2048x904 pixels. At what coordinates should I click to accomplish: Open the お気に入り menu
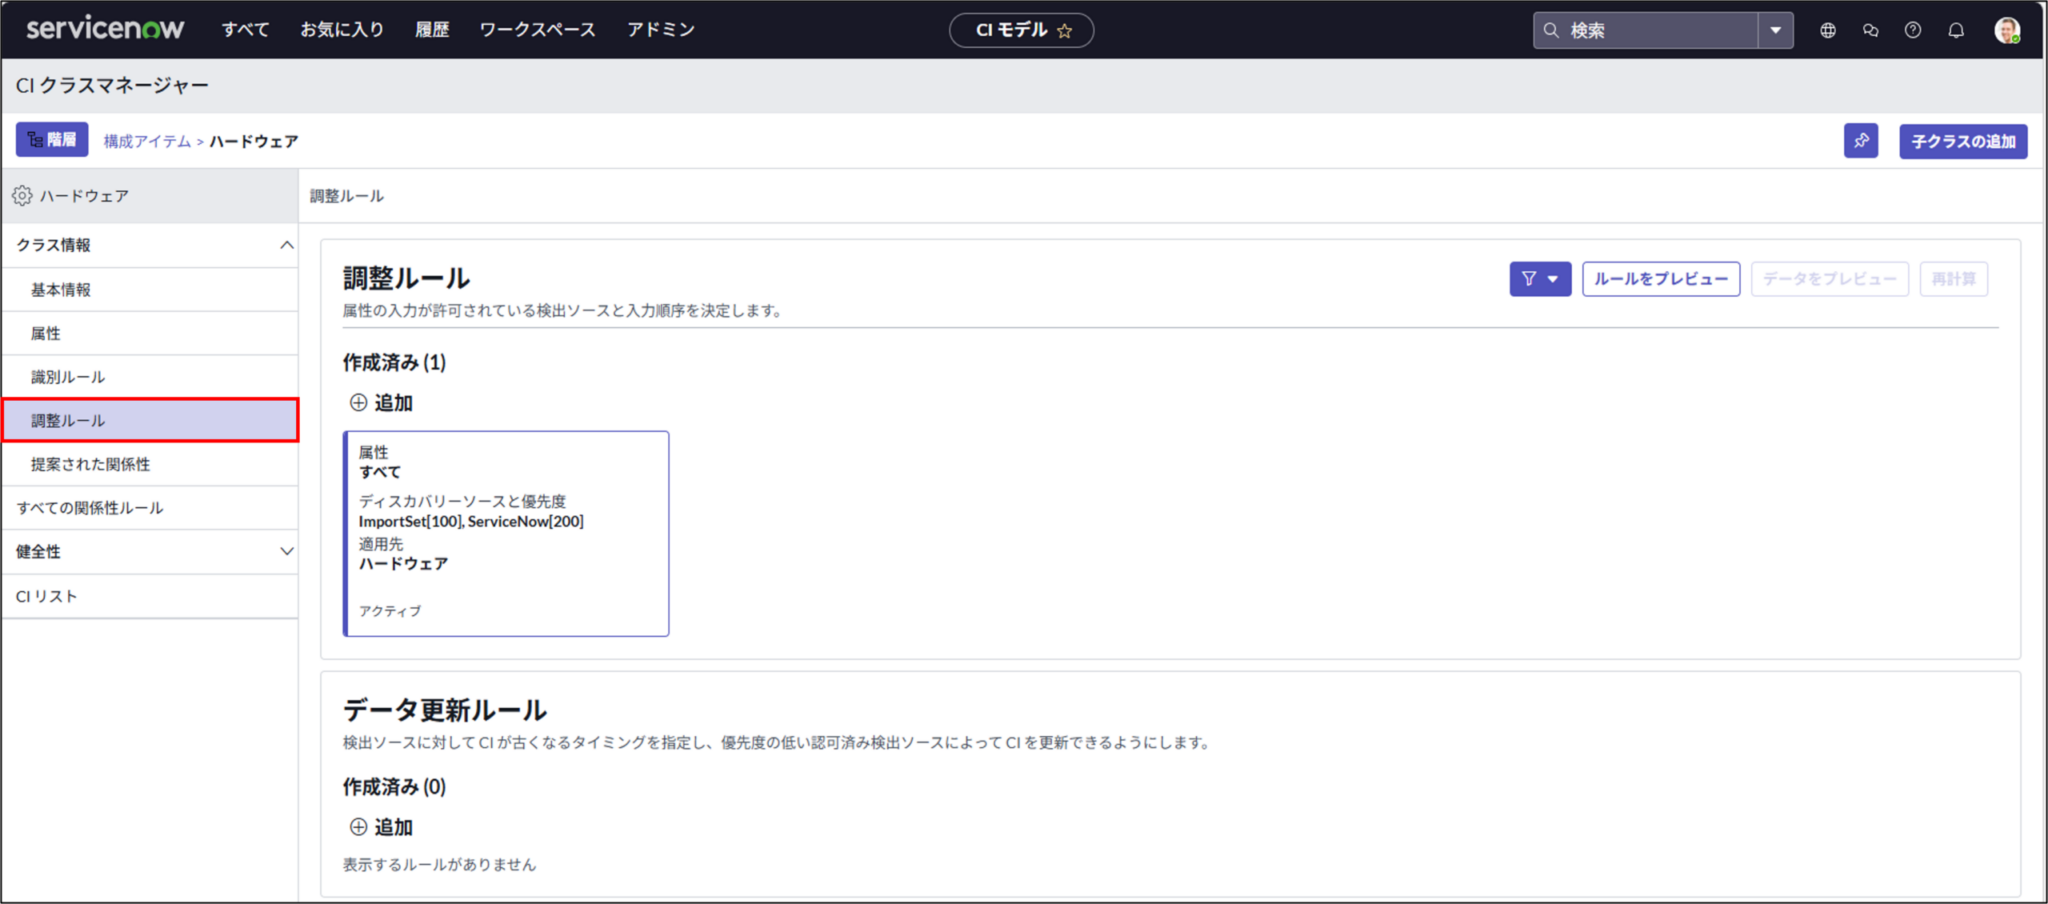[342, 30]
